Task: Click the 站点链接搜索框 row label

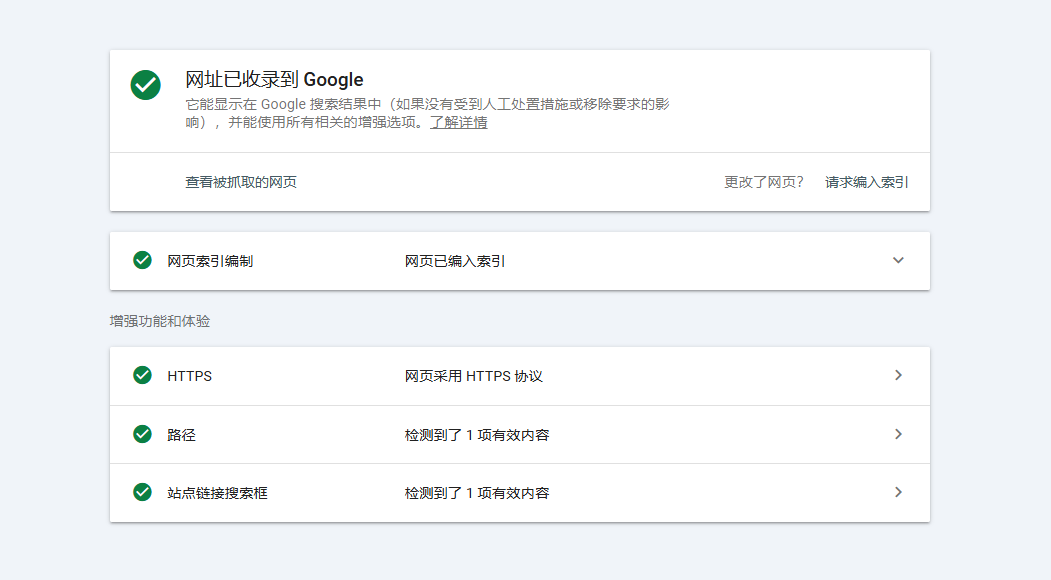Action: tap(217, 494)
